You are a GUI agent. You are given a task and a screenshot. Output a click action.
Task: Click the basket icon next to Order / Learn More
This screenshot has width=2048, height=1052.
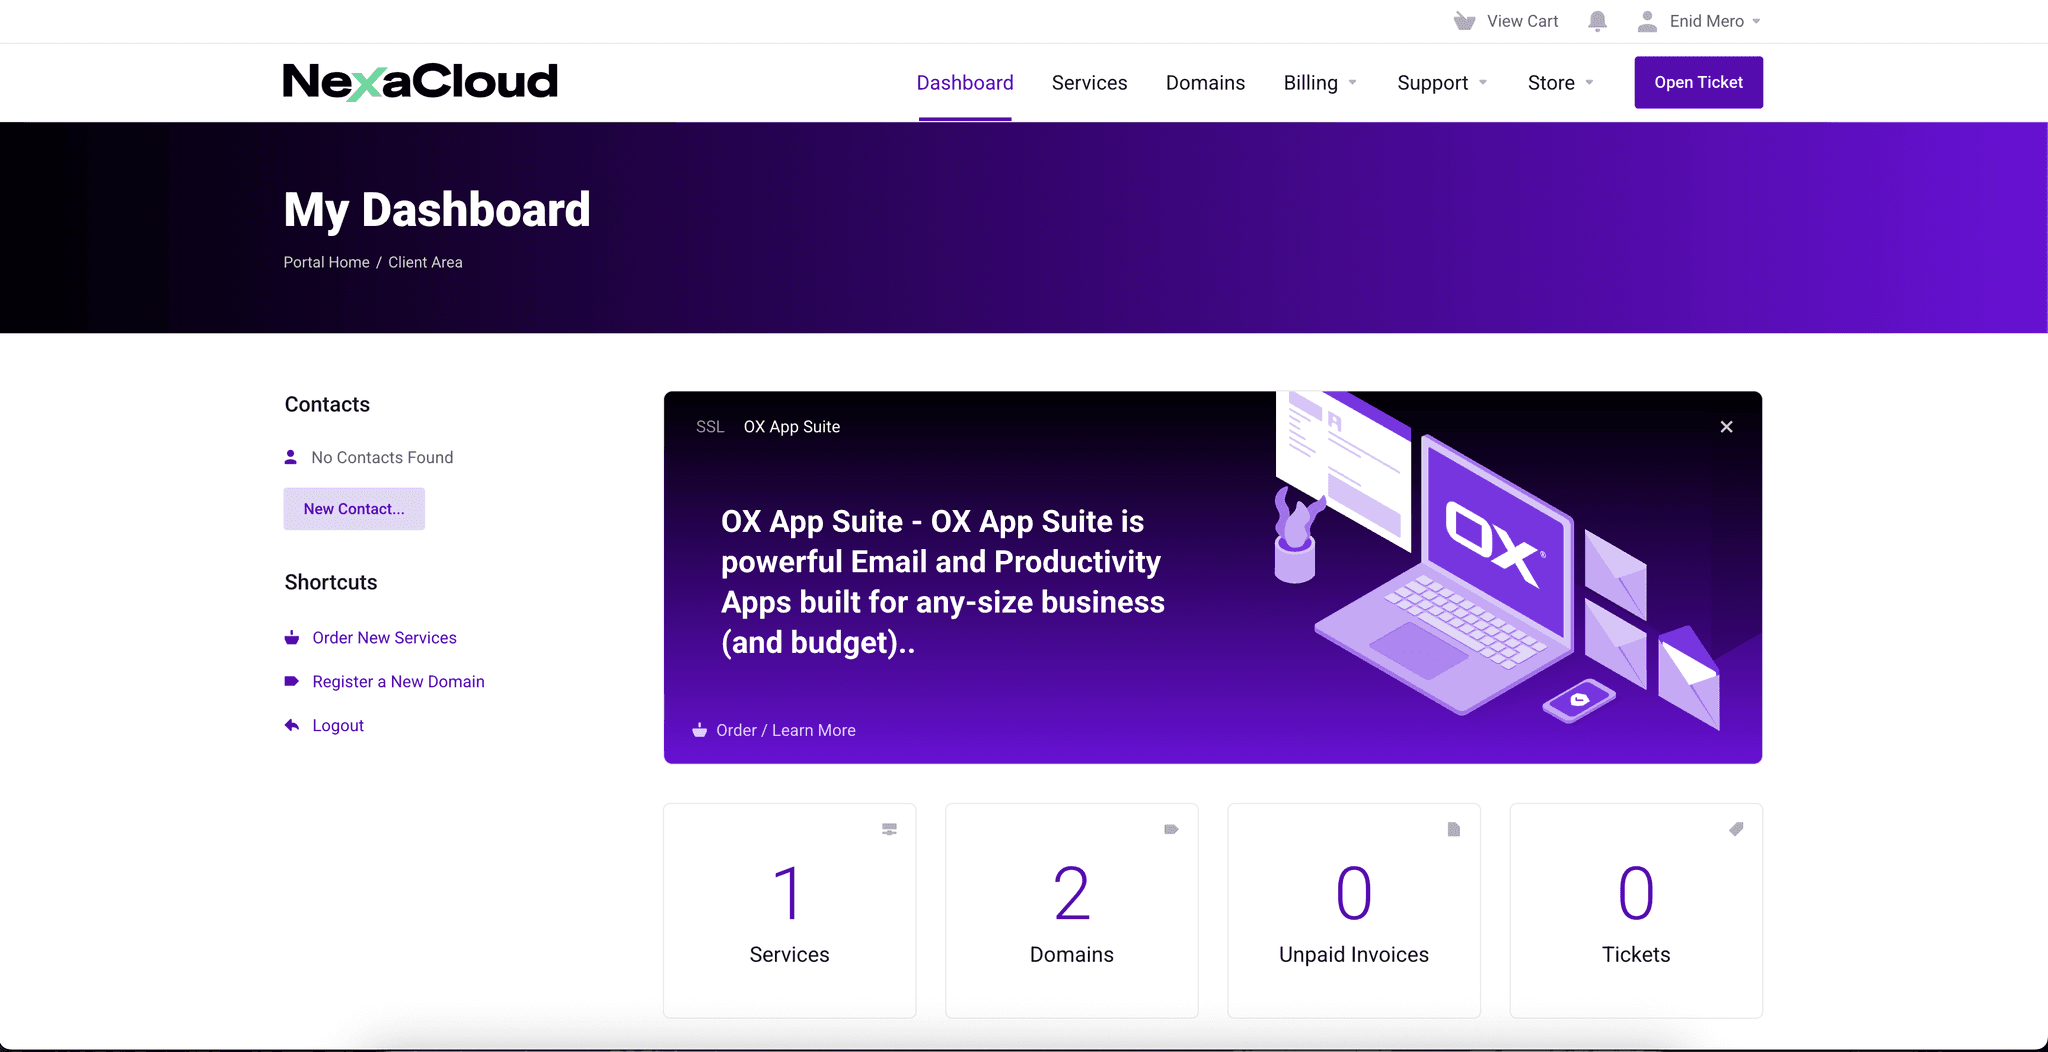click(700, 731)
